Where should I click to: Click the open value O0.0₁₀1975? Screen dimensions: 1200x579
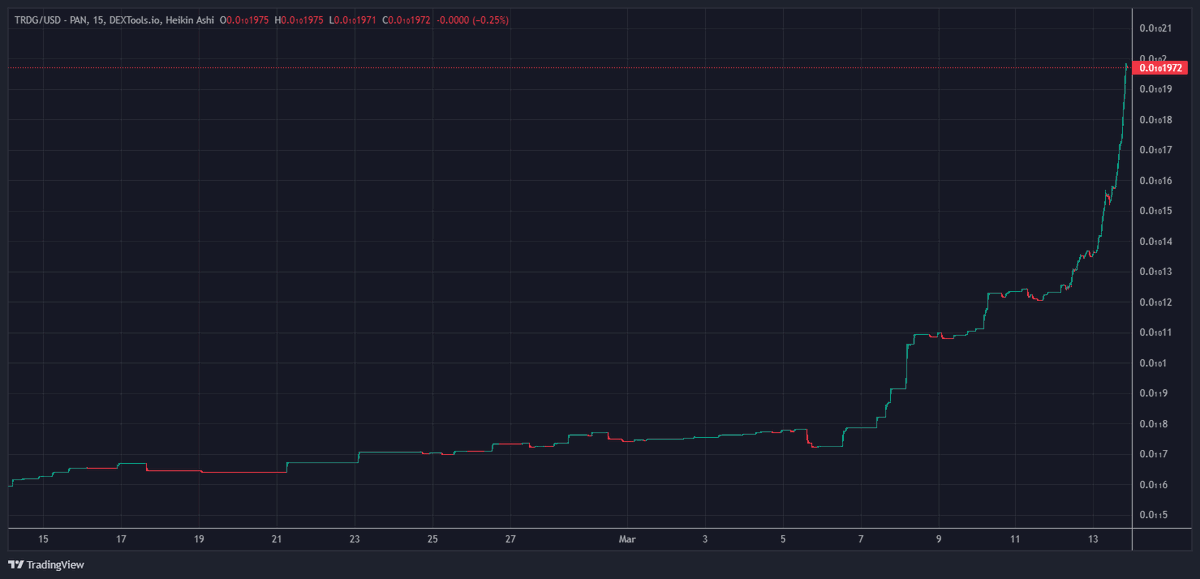tap(244, 20)
